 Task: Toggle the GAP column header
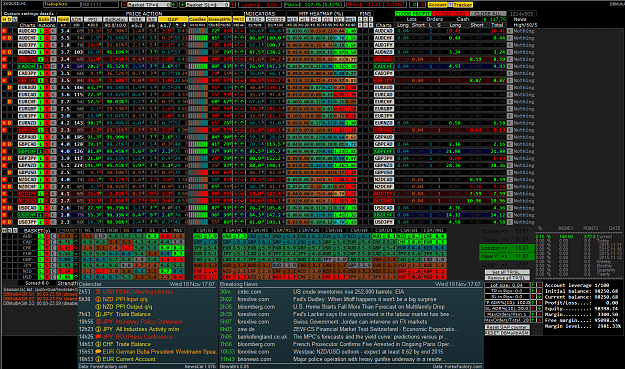pyautogui.click(x=173, y=19)
